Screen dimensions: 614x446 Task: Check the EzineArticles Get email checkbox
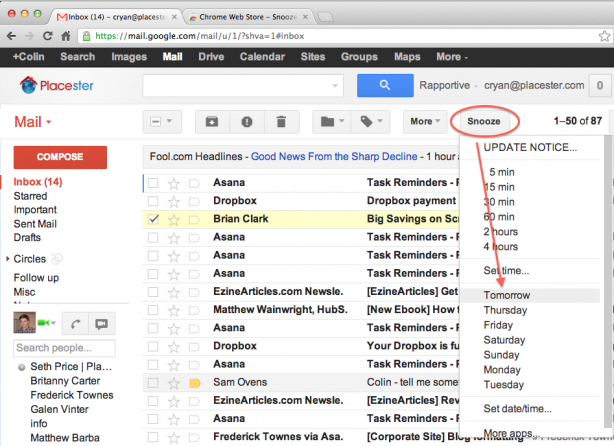coord(153,292)
